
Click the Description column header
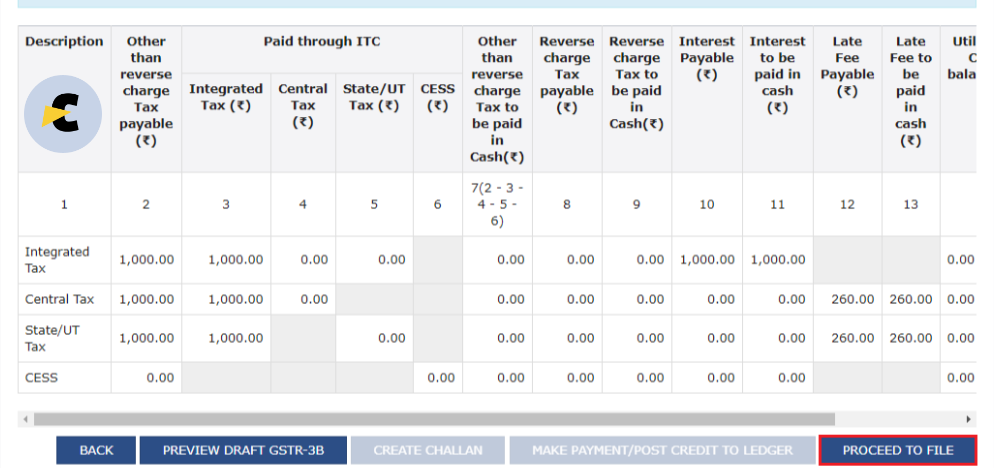pyautogui.click(x=64, y=42)
